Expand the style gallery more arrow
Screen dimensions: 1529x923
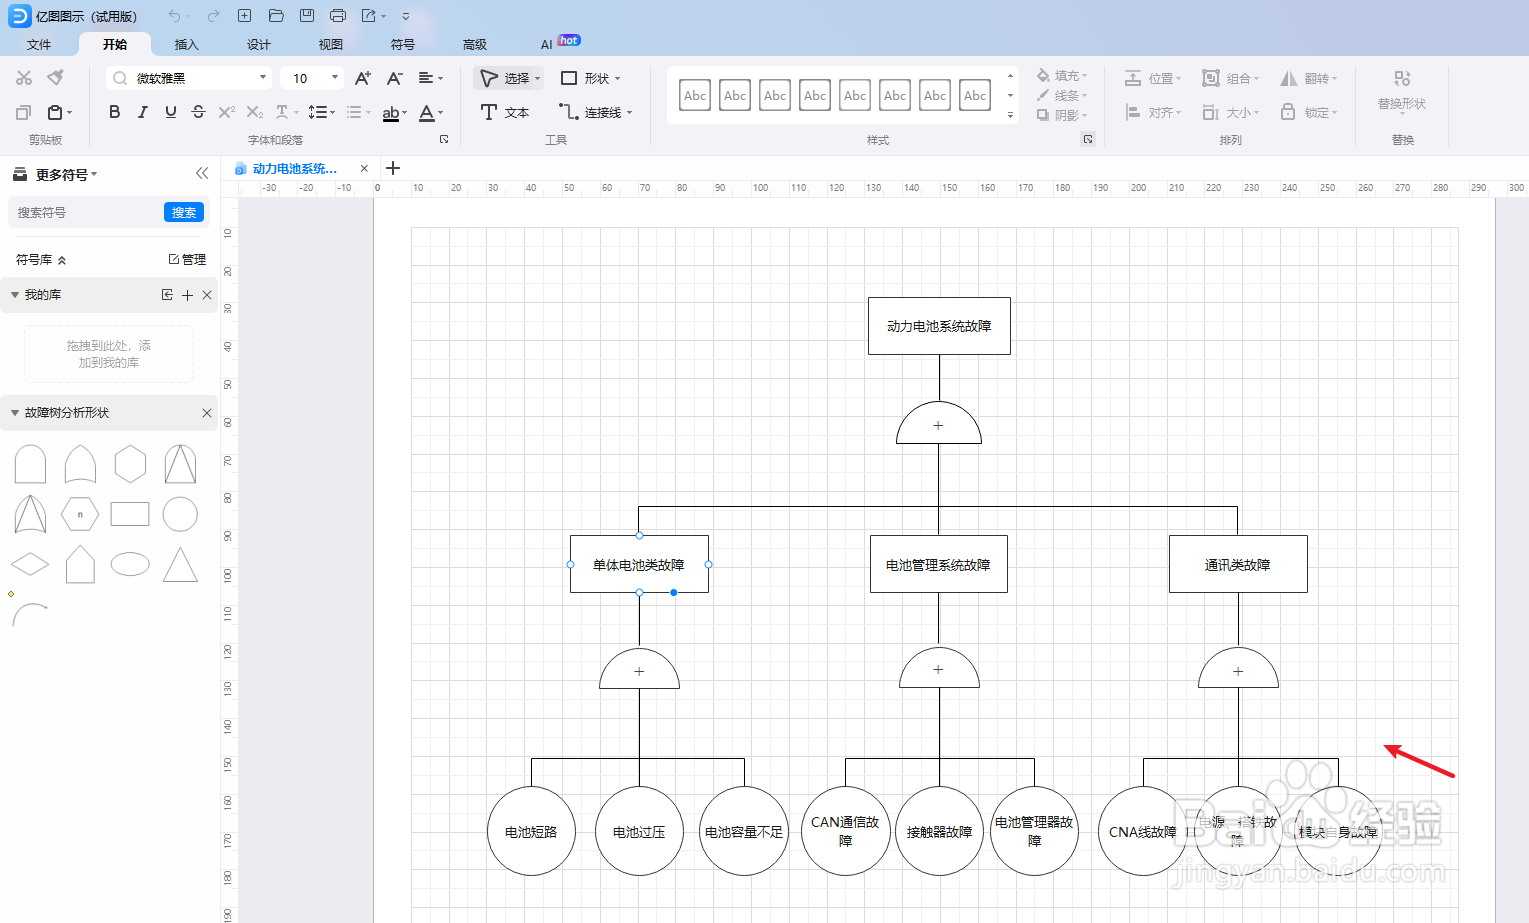[x=1010, y=115]
